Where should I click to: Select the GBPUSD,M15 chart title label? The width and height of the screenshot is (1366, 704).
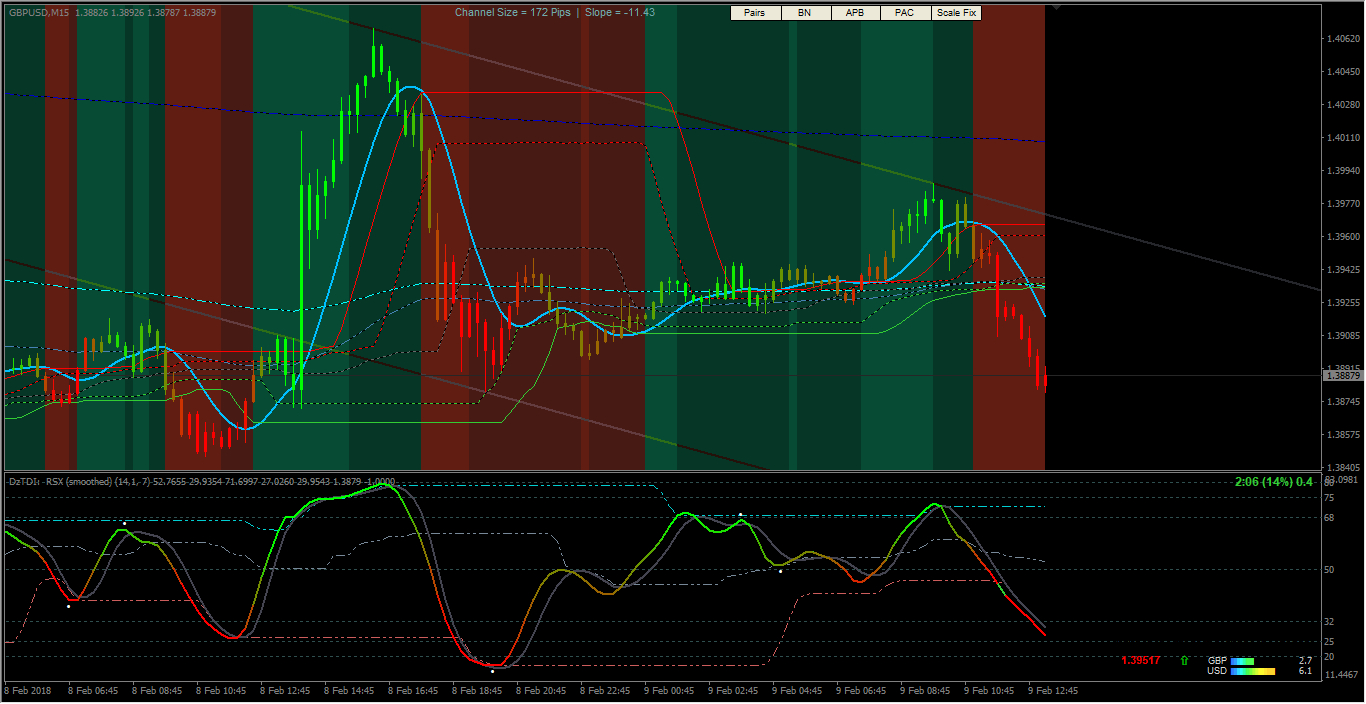coord(41,12)
